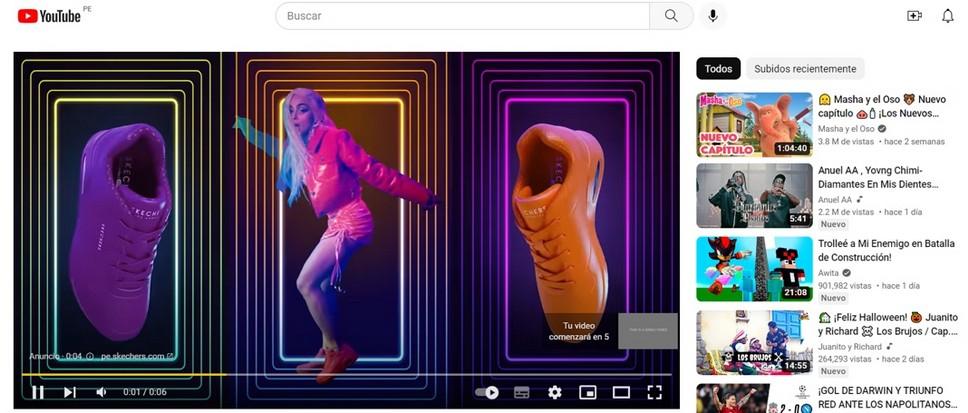Switch to theater mode

coord(621,392)
